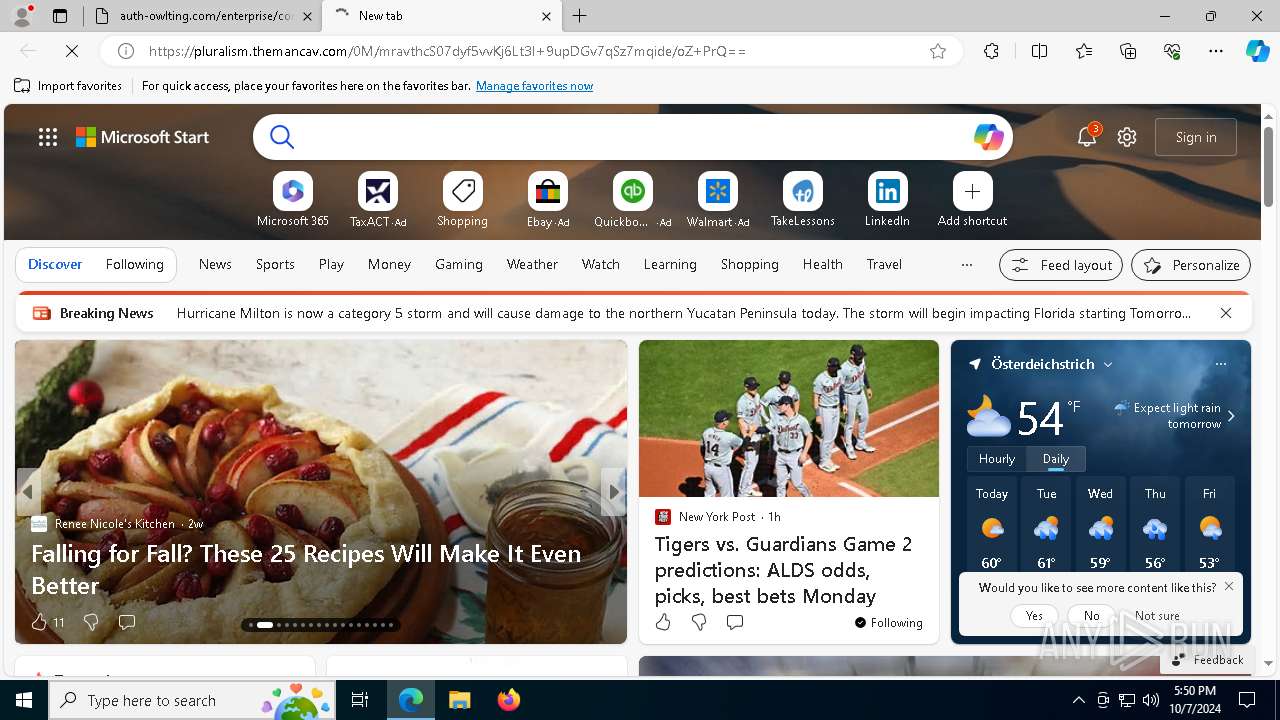The image size is (1280, 720).
Task: Open the Copilot sidebar in Edge
Action: coord(1257,51)
